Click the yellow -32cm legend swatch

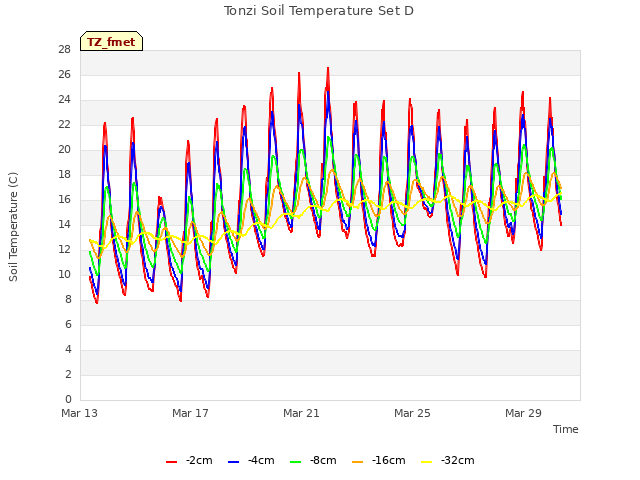tap(427, 462)
